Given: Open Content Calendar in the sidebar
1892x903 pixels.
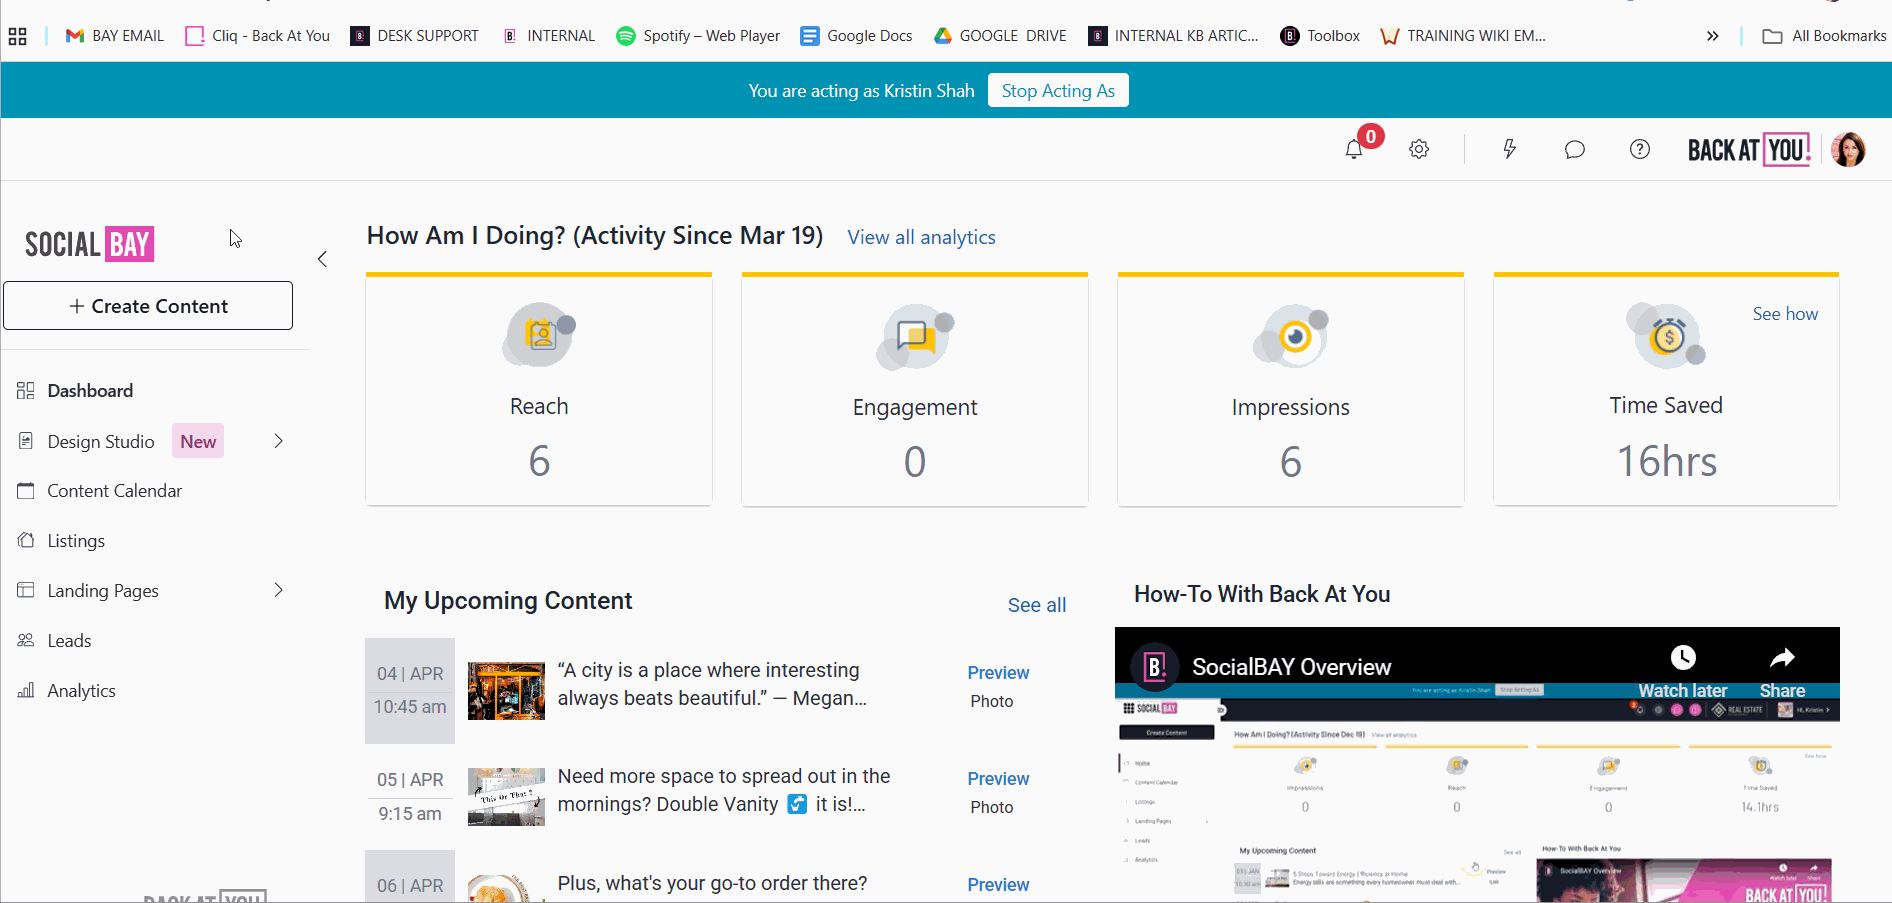Looking at the screenshot, I should click(115, 491).
